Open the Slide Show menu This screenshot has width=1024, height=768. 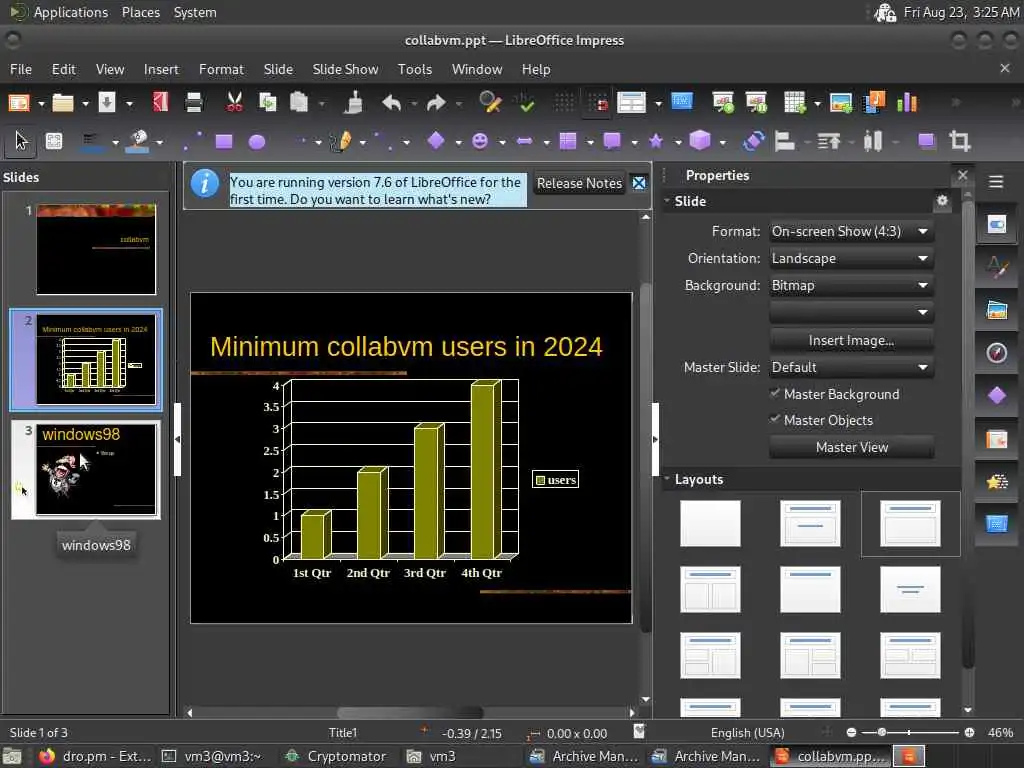click(345, 69)
